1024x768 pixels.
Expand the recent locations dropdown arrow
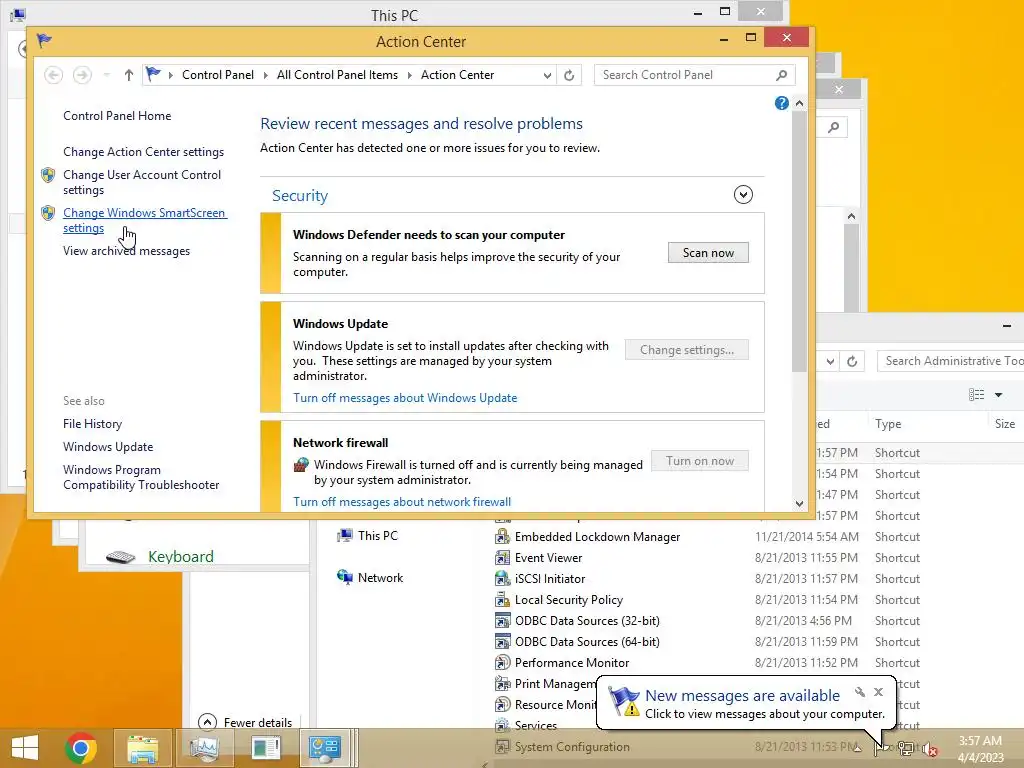[x=106, y=75]
